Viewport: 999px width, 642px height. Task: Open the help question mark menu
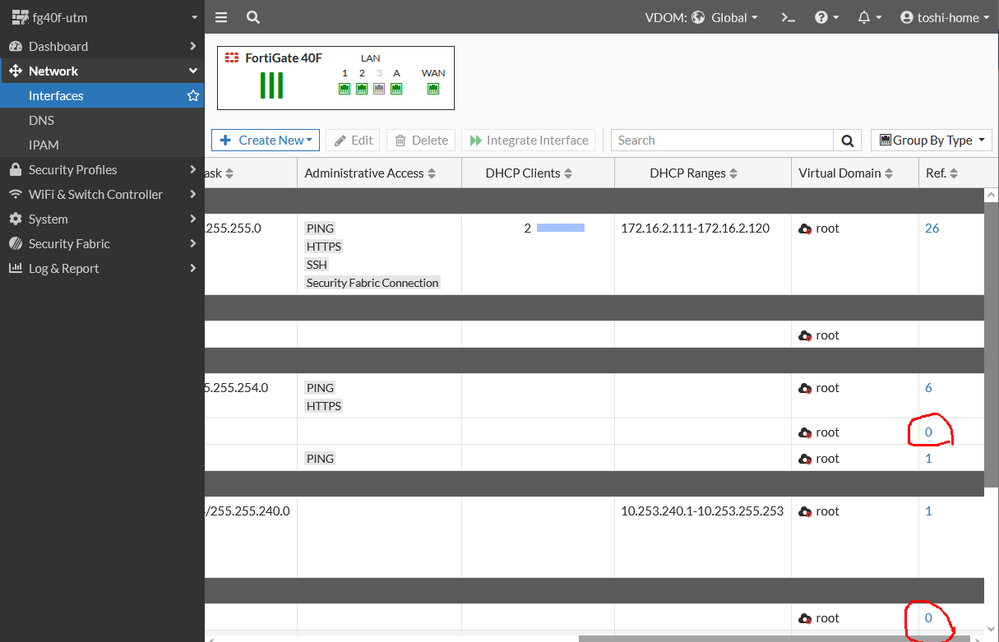[826, 18]
